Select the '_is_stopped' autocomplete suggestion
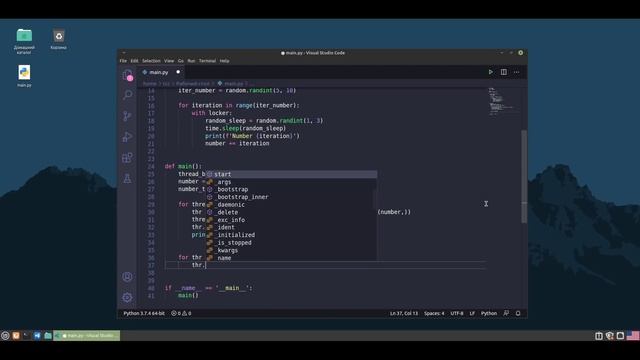Screen dimensions: 640x360 pyautogui.click(x=291, y=243)
